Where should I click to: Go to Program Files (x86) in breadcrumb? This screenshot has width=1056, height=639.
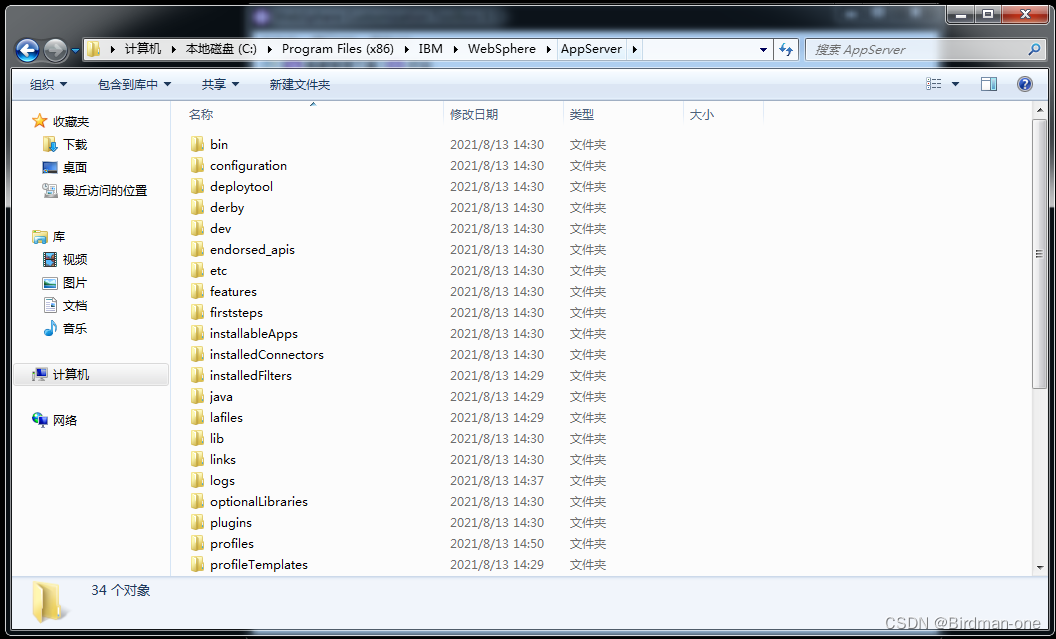click(337, 49)
